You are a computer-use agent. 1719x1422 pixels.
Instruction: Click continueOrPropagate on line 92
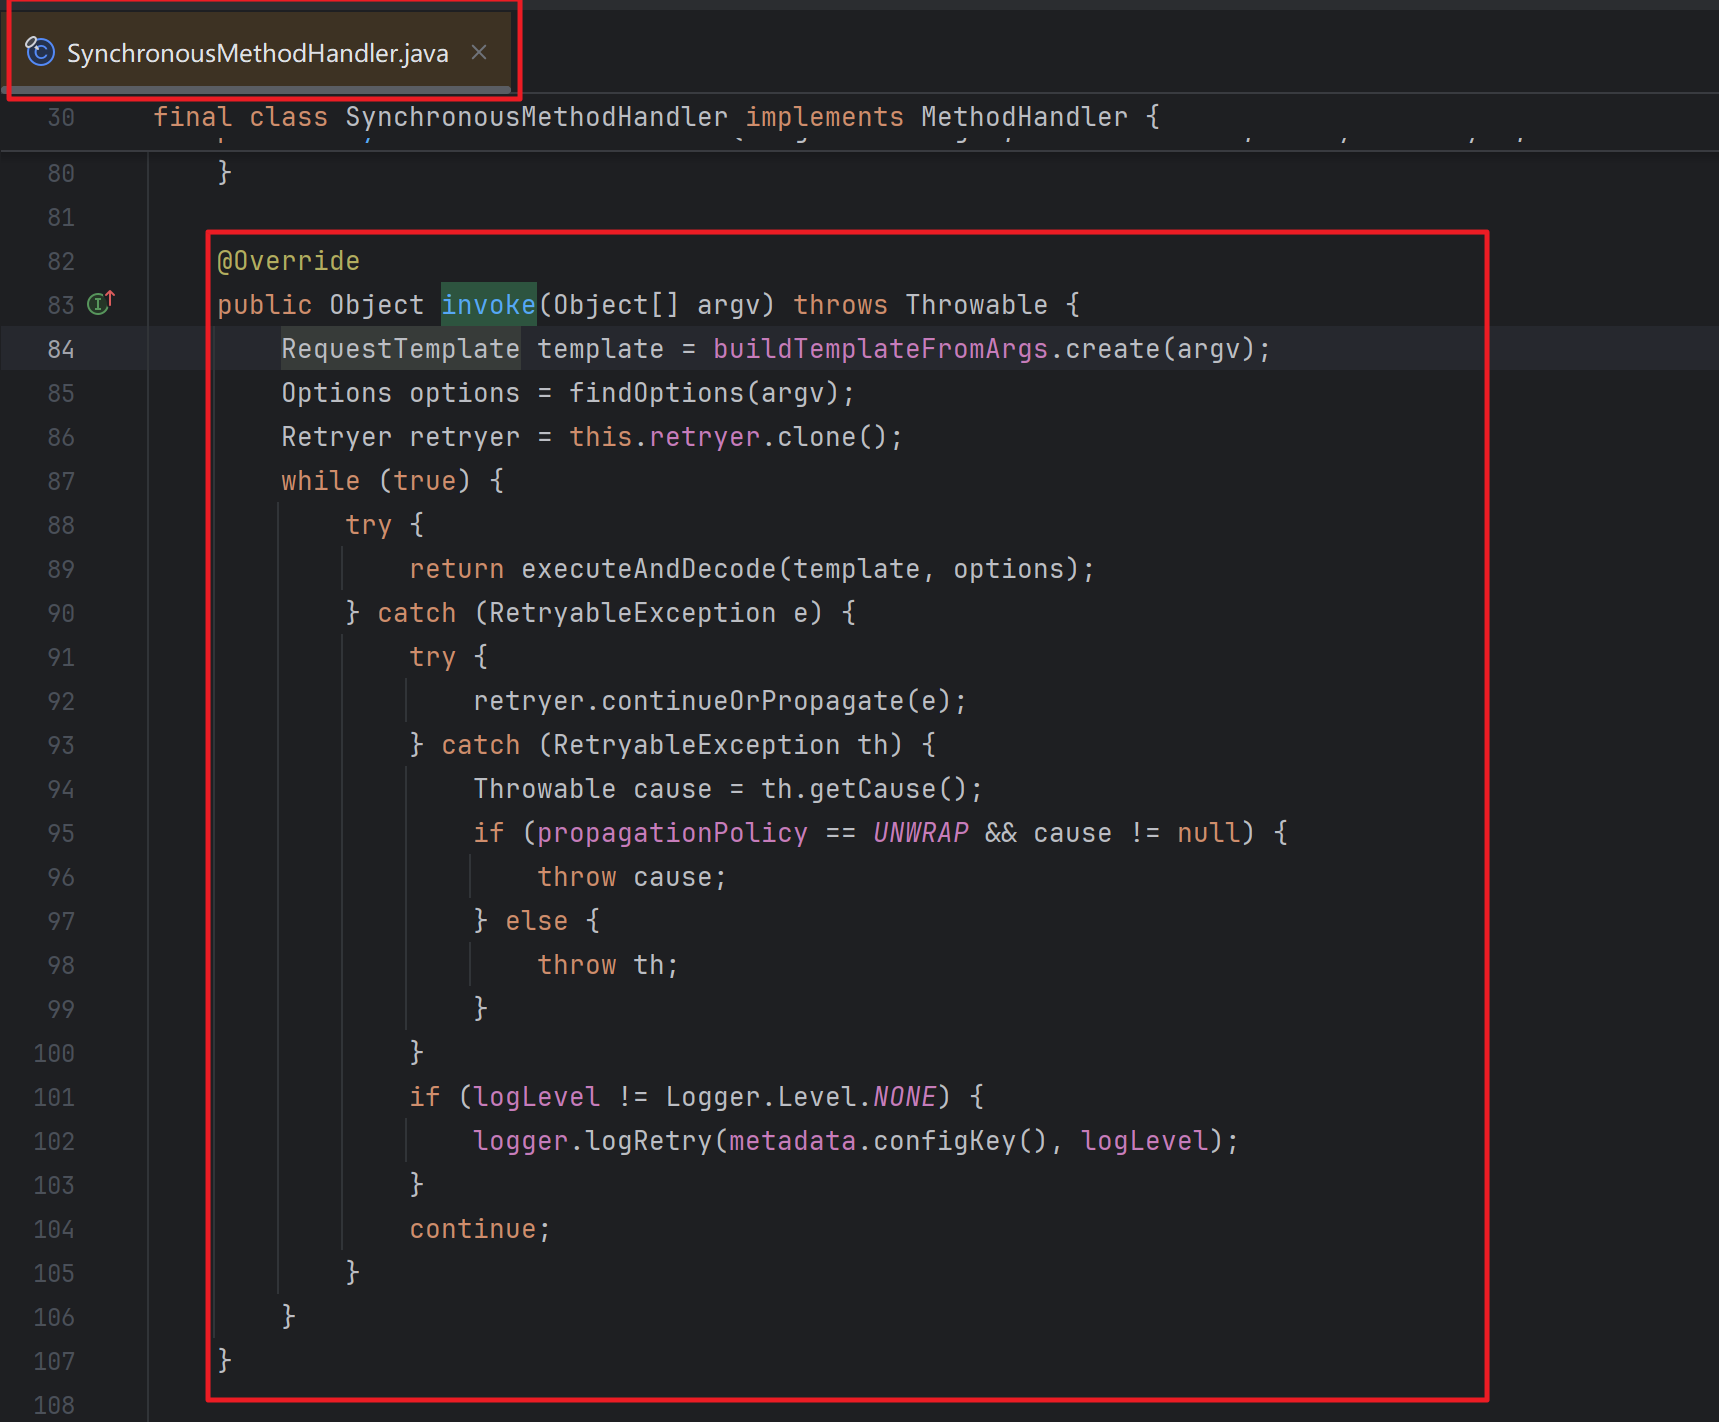(x=752, y=701)
